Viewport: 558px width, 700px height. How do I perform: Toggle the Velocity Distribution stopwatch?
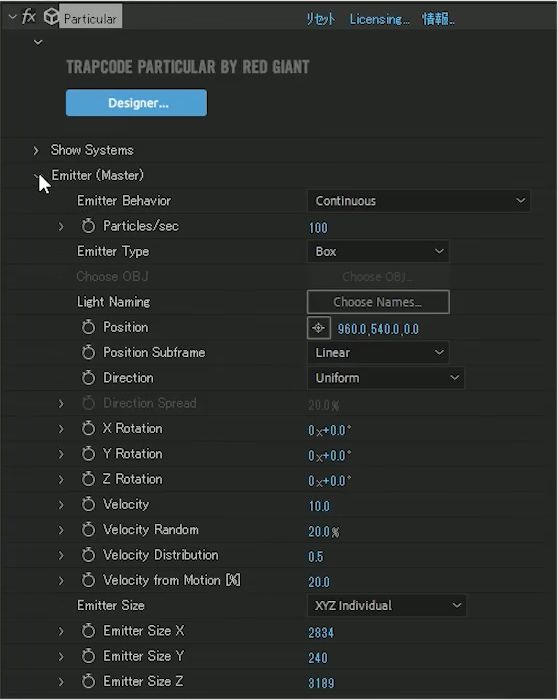point(88,555)
